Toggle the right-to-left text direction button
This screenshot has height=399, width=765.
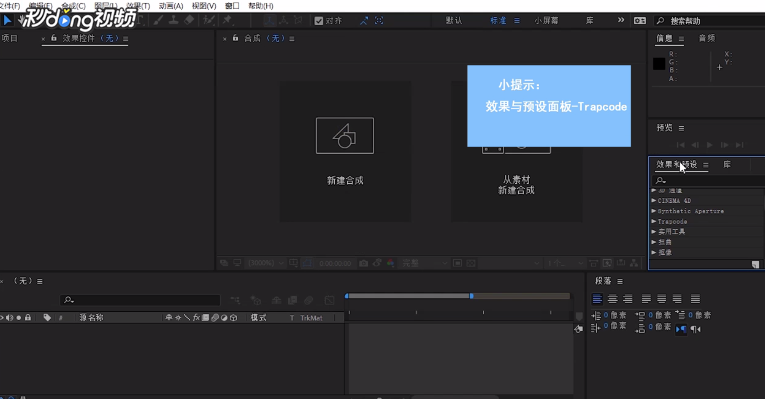click(x=696, y=329)
